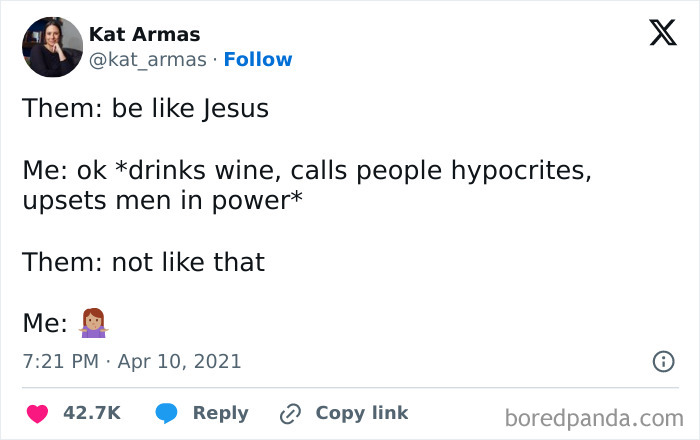Click the Apr 10, 2021 date
Image resolution: width=700 pixels, height=440 pixels.
click(181, 361)
